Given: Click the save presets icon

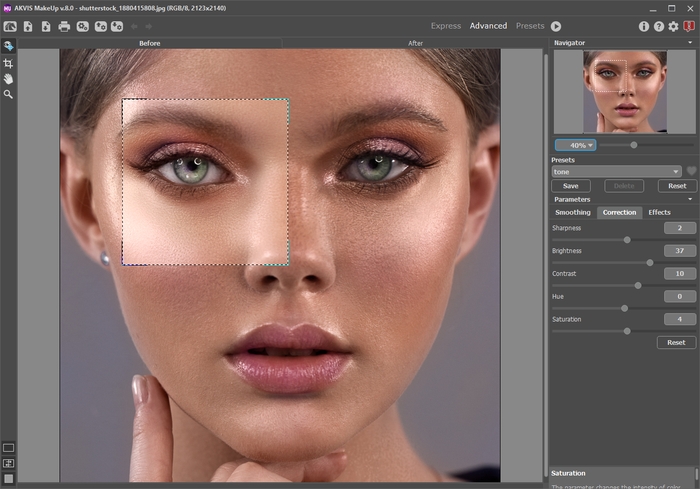Looking at the screenshot, I should click(117, 26).
